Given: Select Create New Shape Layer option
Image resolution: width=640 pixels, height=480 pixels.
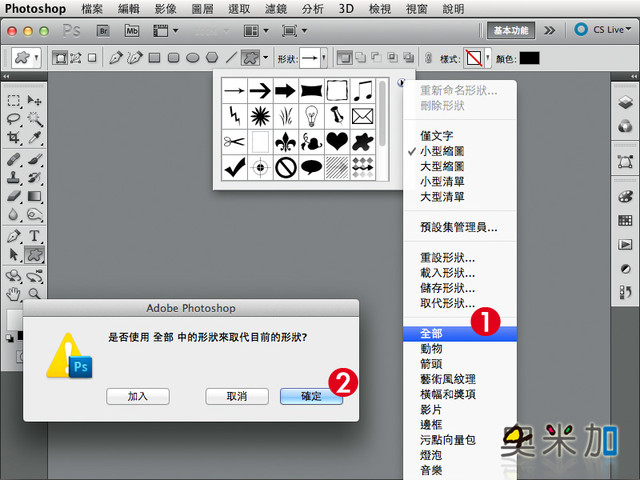Looking at the screenshot, I should coord(344,58).
